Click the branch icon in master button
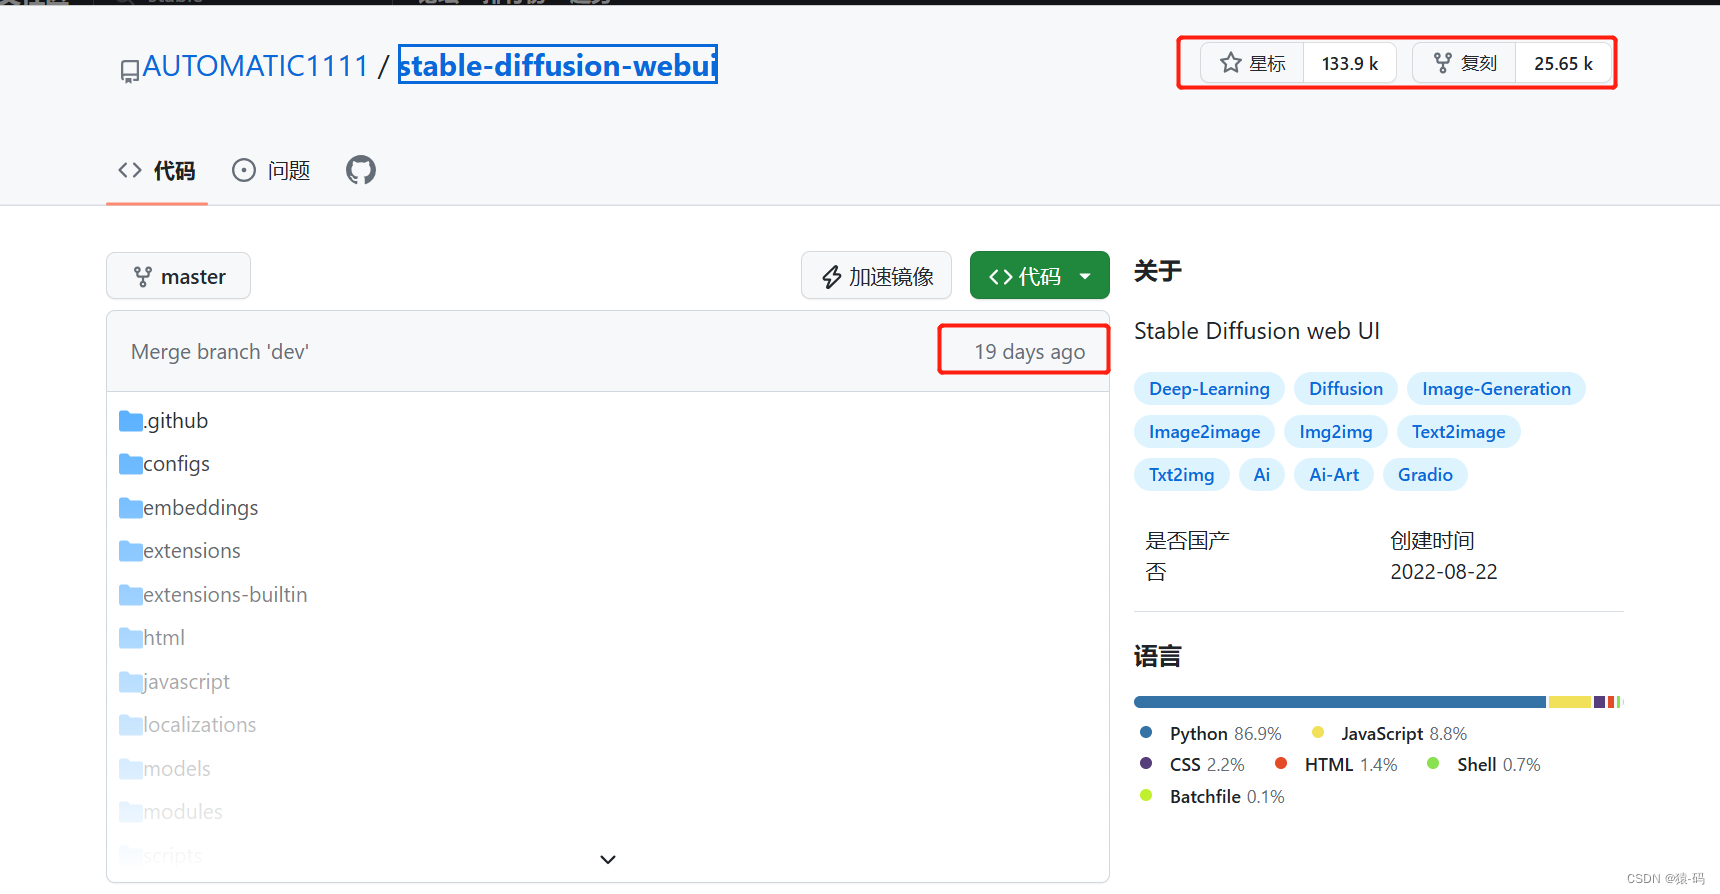The height and width of the screenshot is (894, 1720). click(x=143, y=277)
